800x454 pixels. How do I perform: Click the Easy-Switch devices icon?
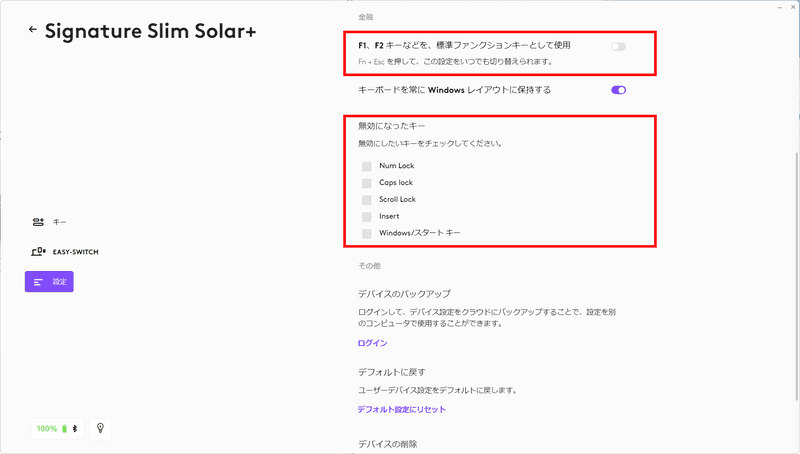click(39, 252)
